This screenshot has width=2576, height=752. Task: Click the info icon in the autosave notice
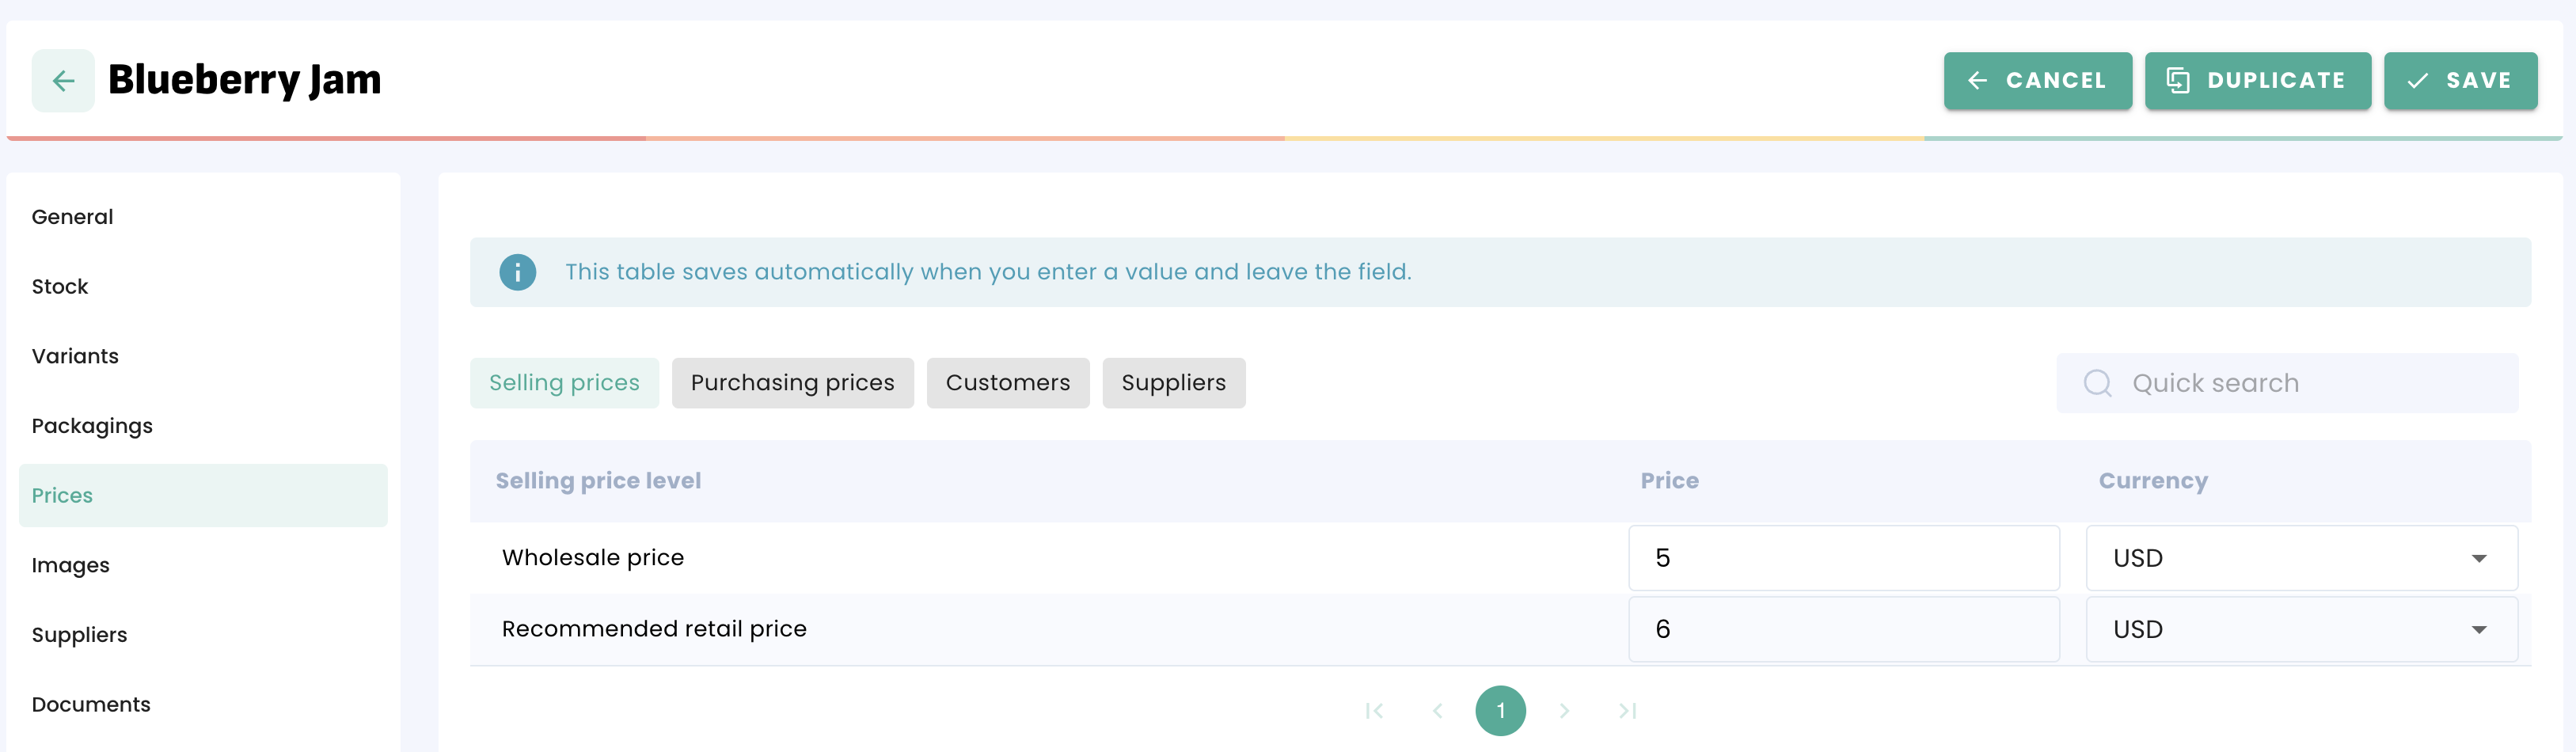[517, 272]
